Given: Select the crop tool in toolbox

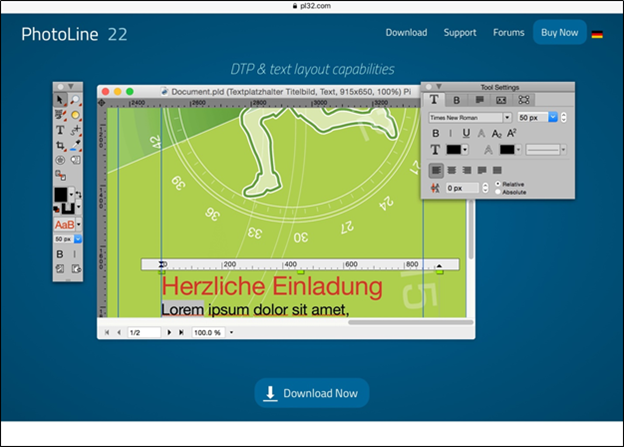Looking at the screenshot, I should pyautogui.click(x=60, y=145).
